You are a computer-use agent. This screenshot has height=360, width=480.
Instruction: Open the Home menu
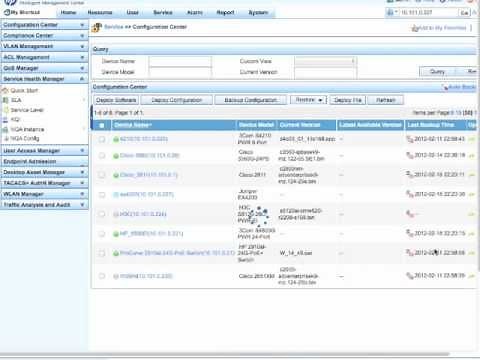tap(68, 13)
